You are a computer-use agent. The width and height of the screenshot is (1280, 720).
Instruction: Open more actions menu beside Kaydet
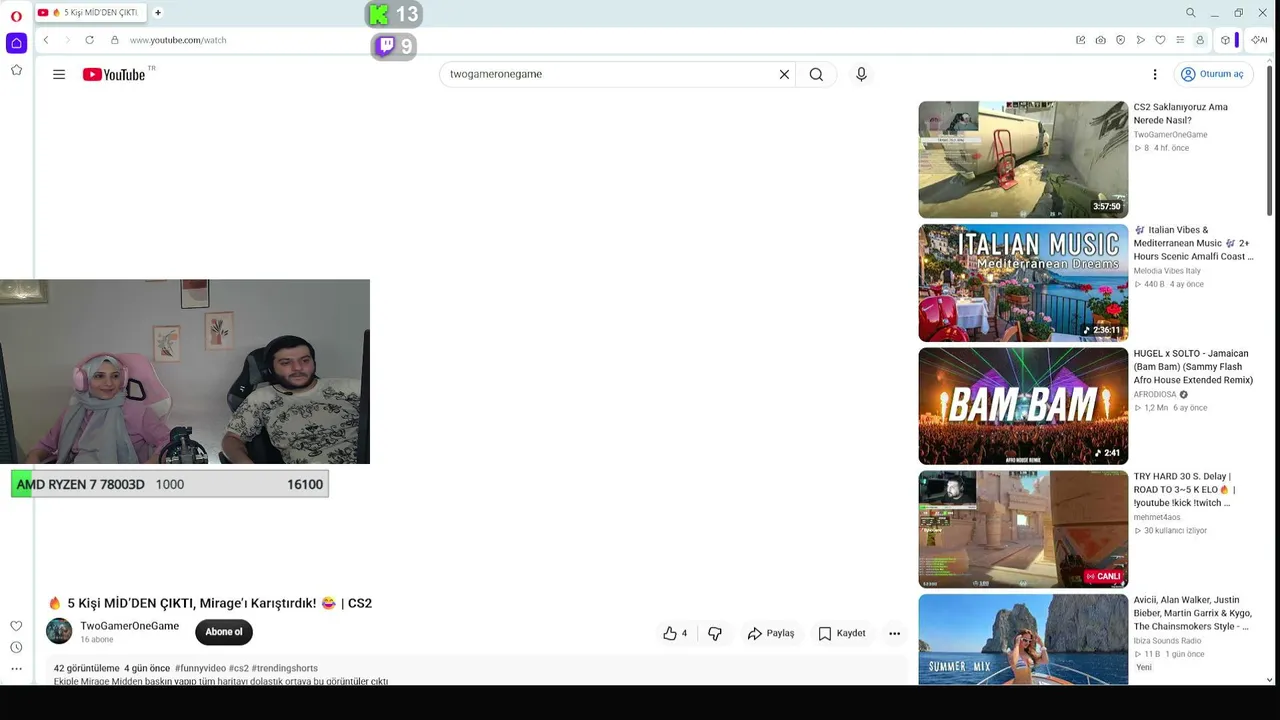coord(895,633)
